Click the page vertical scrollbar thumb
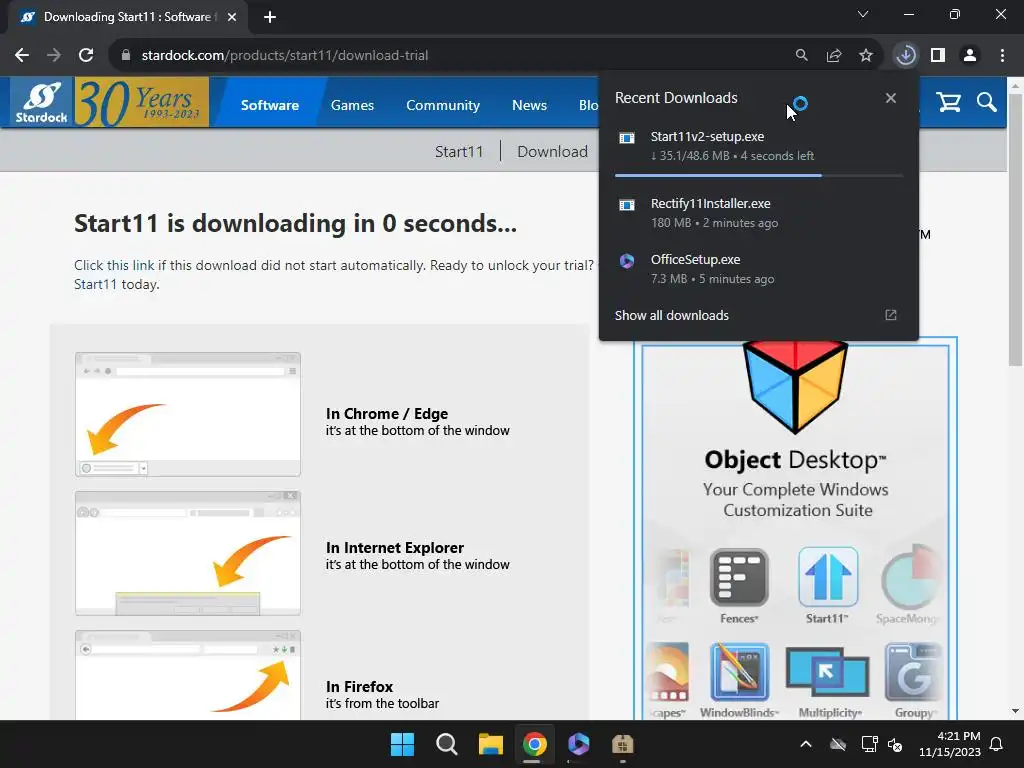Viewport: 1024px width, 768px height. coord(1015,229)
